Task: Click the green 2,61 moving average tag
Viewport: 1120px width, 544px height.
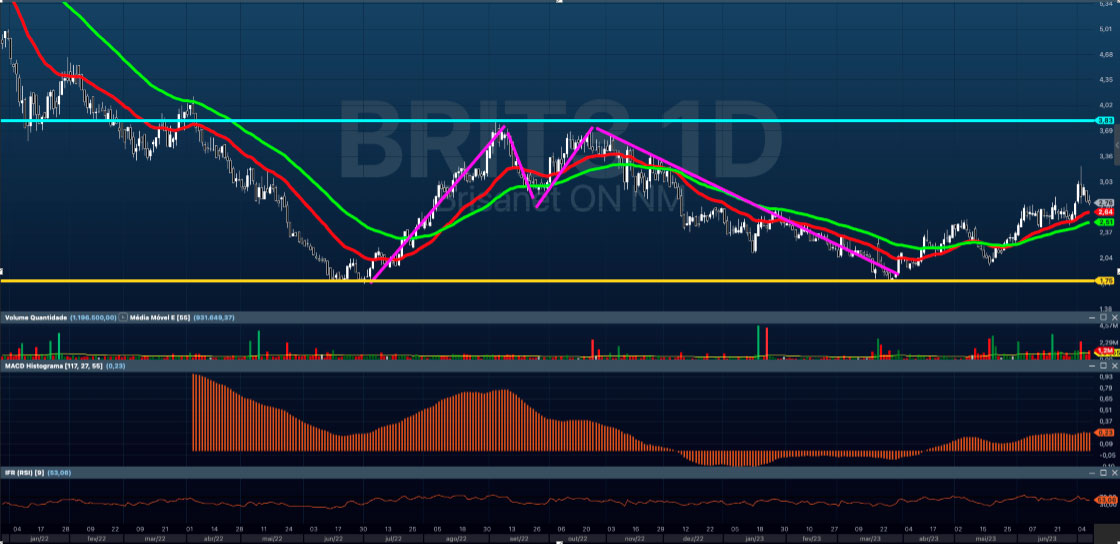Action: 1104,222
